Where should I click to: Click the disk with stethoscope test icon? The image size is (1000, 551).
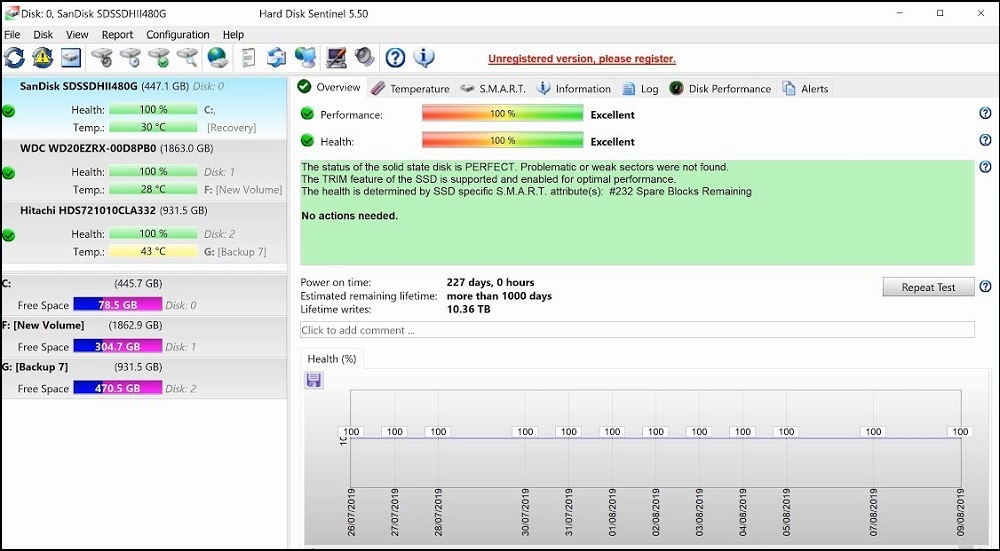[102, 58]
